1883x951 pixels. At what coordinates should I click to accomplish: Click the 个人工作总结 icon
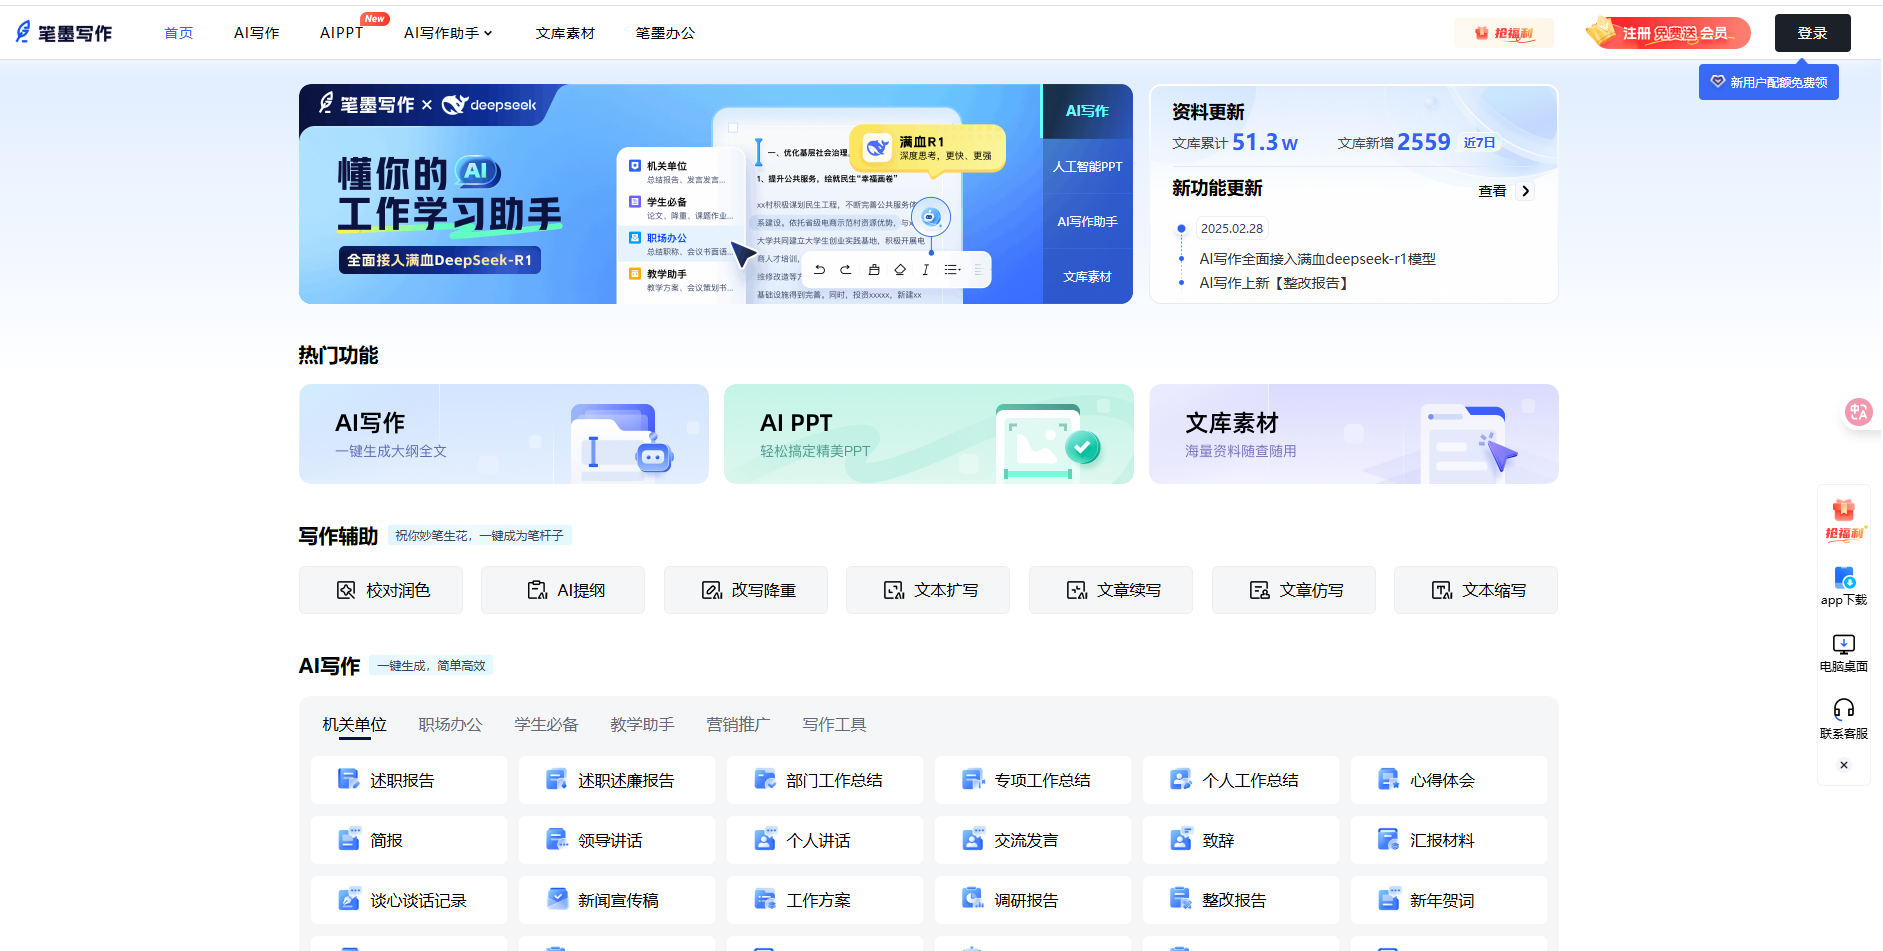[1180, 779]
